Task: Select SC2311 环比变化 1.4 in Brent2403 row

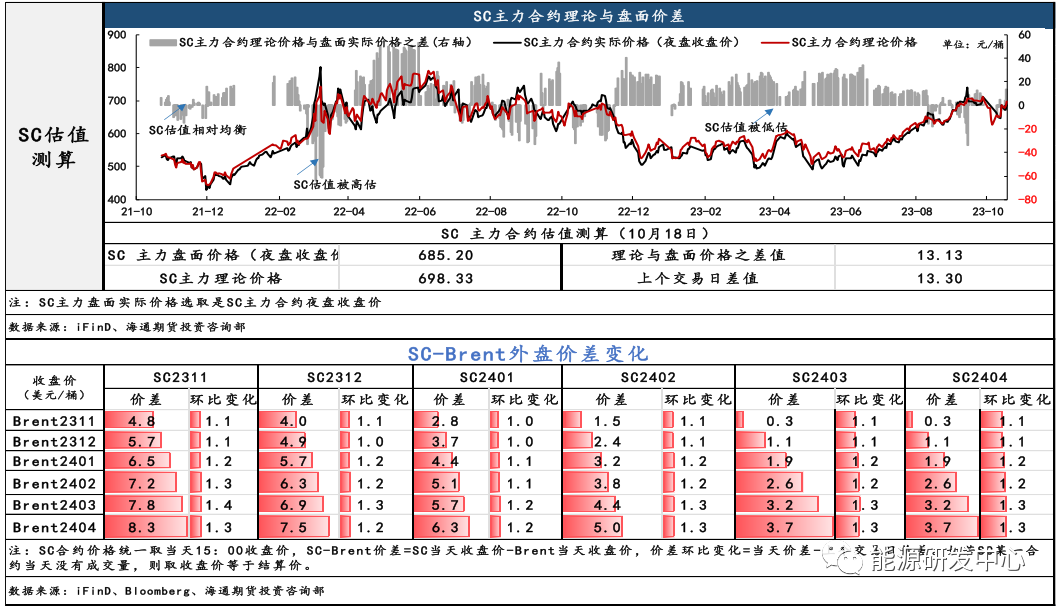Action: [x=219, y=505]
